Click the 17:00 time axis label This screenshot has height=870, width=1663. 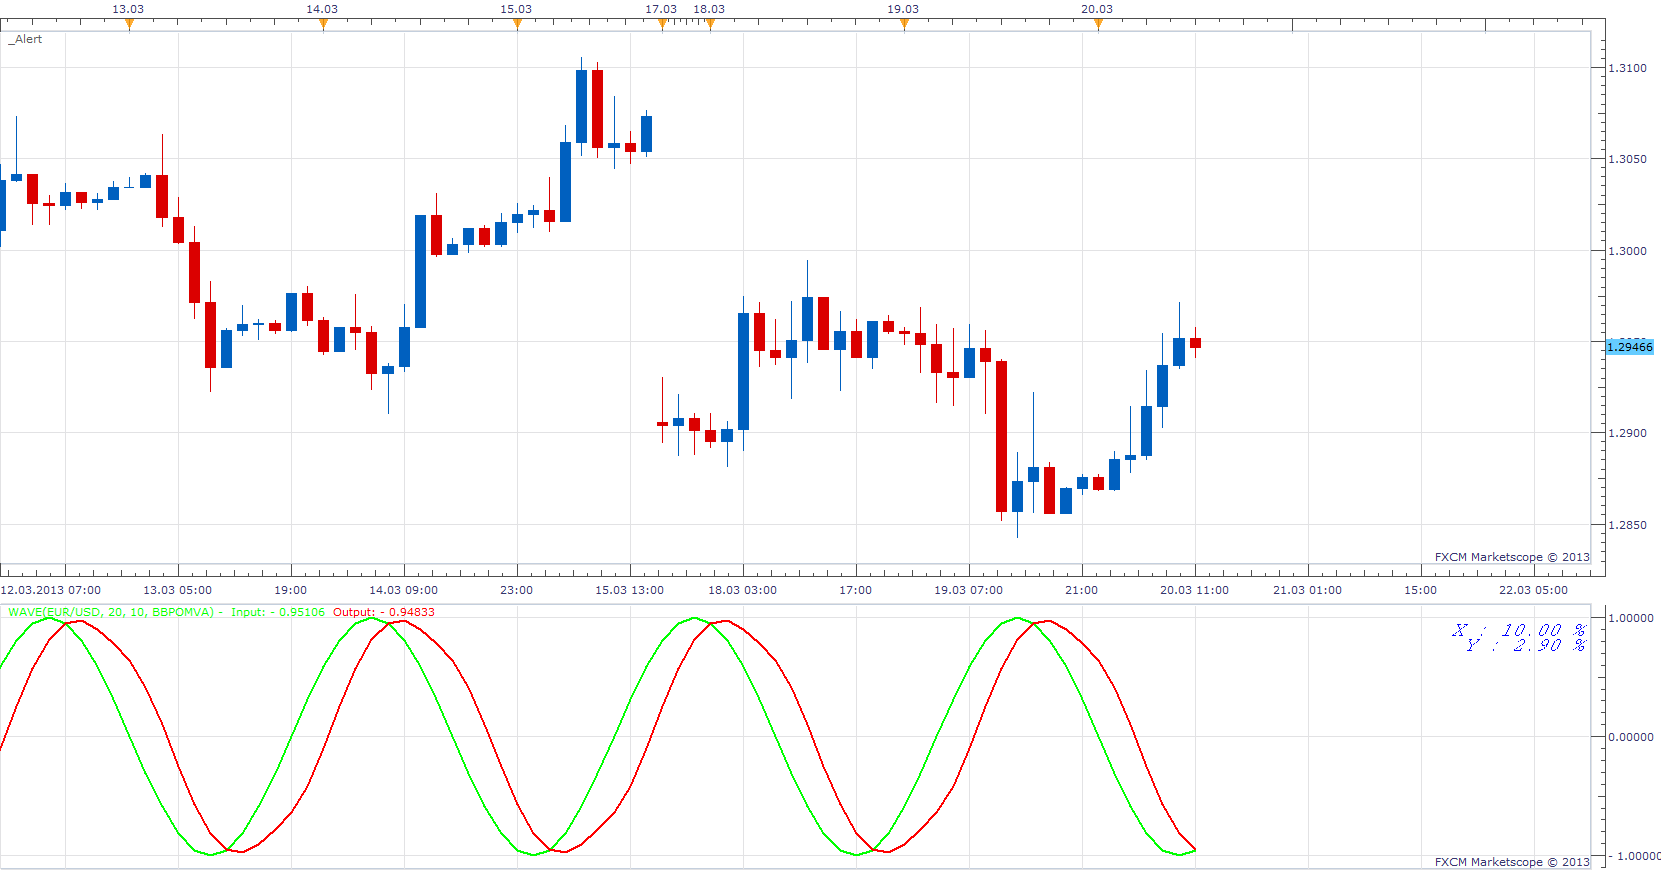click(855, 590)
